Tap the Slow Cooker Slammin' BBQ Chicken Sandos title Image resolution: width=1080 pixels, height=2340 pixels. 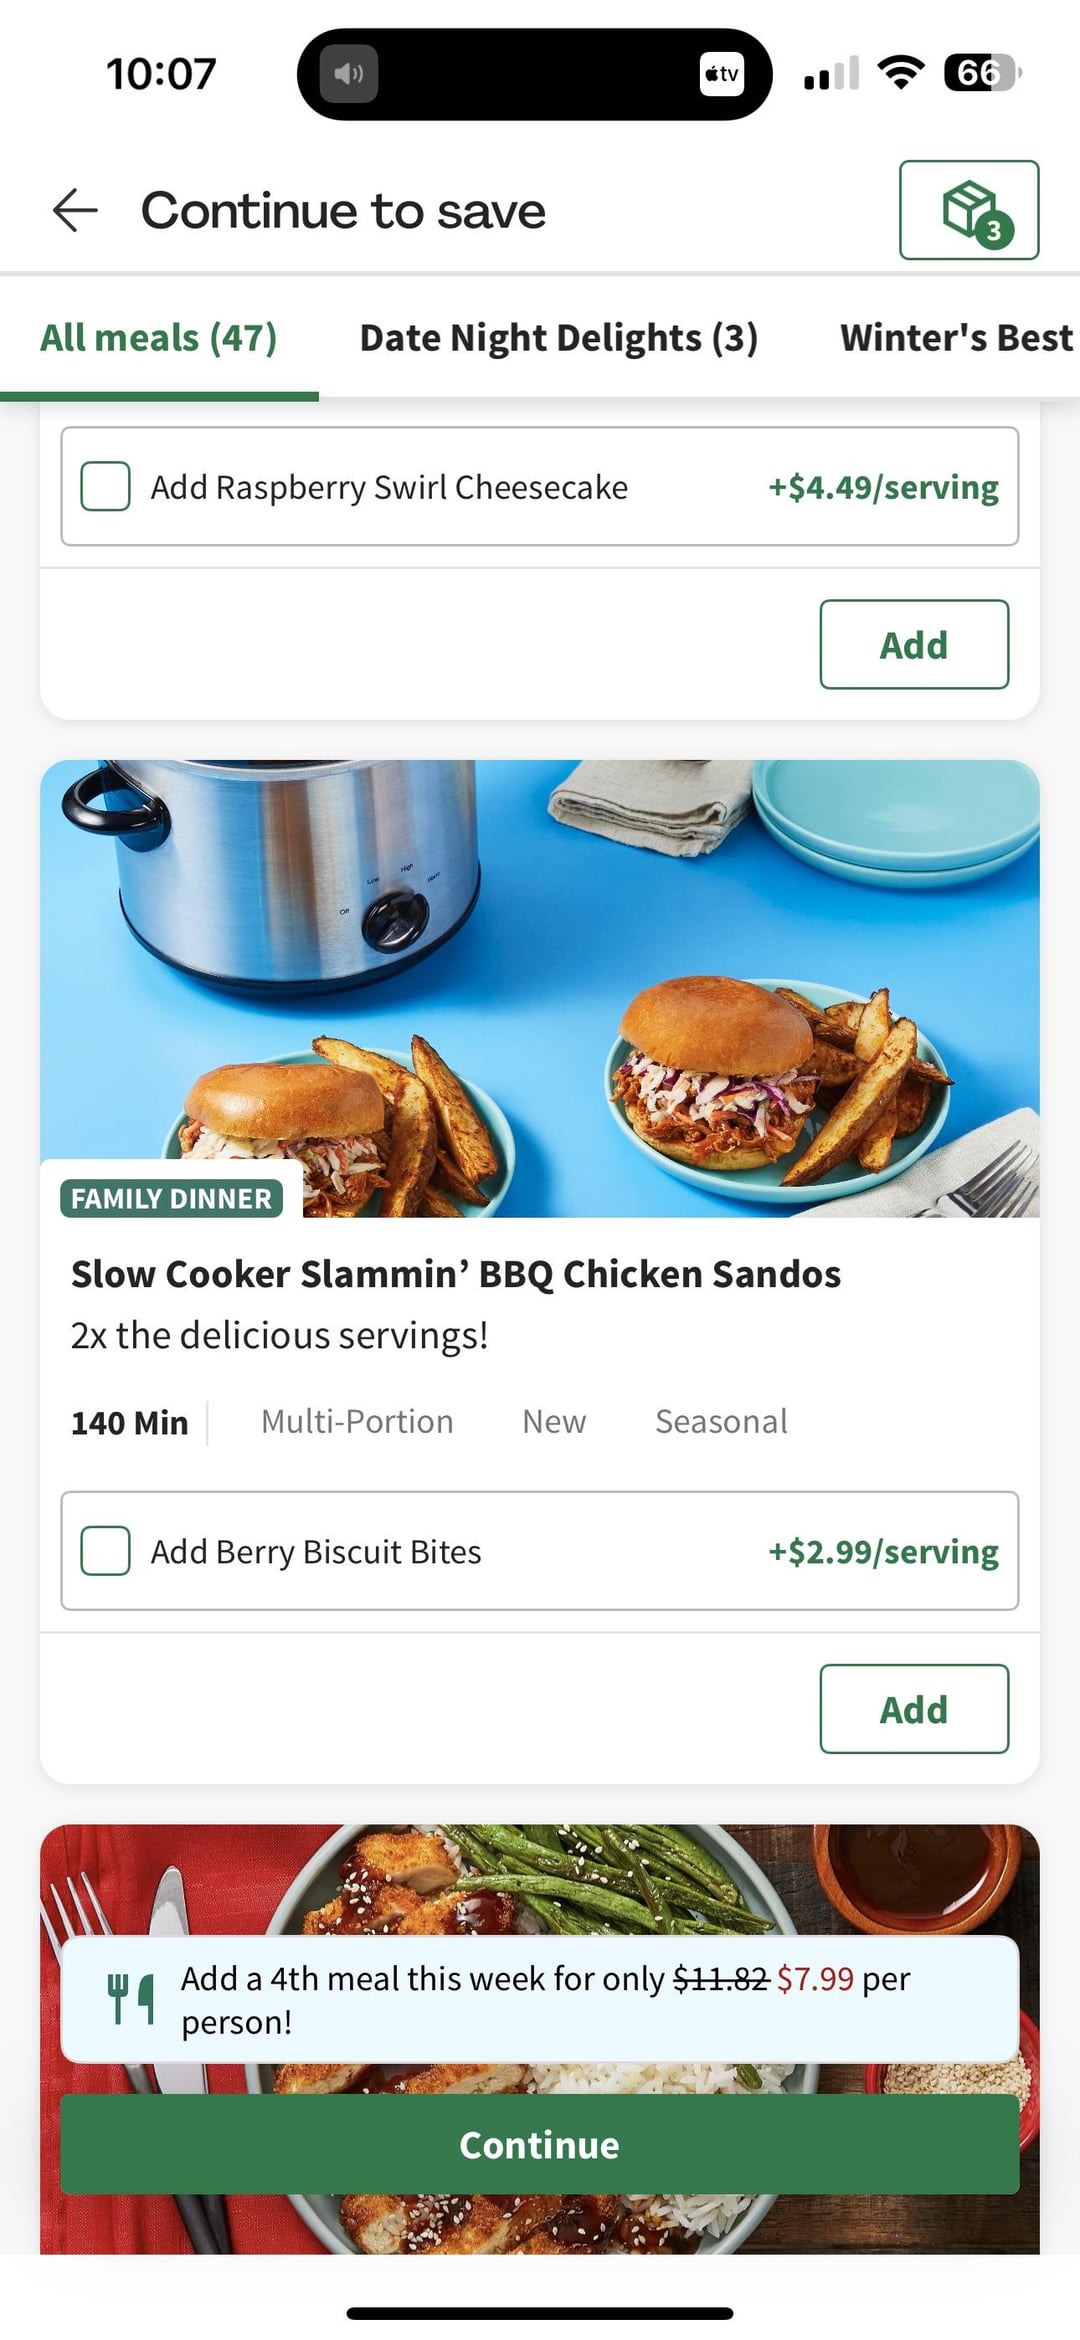pyautogui.click(x=455, y=1274)
